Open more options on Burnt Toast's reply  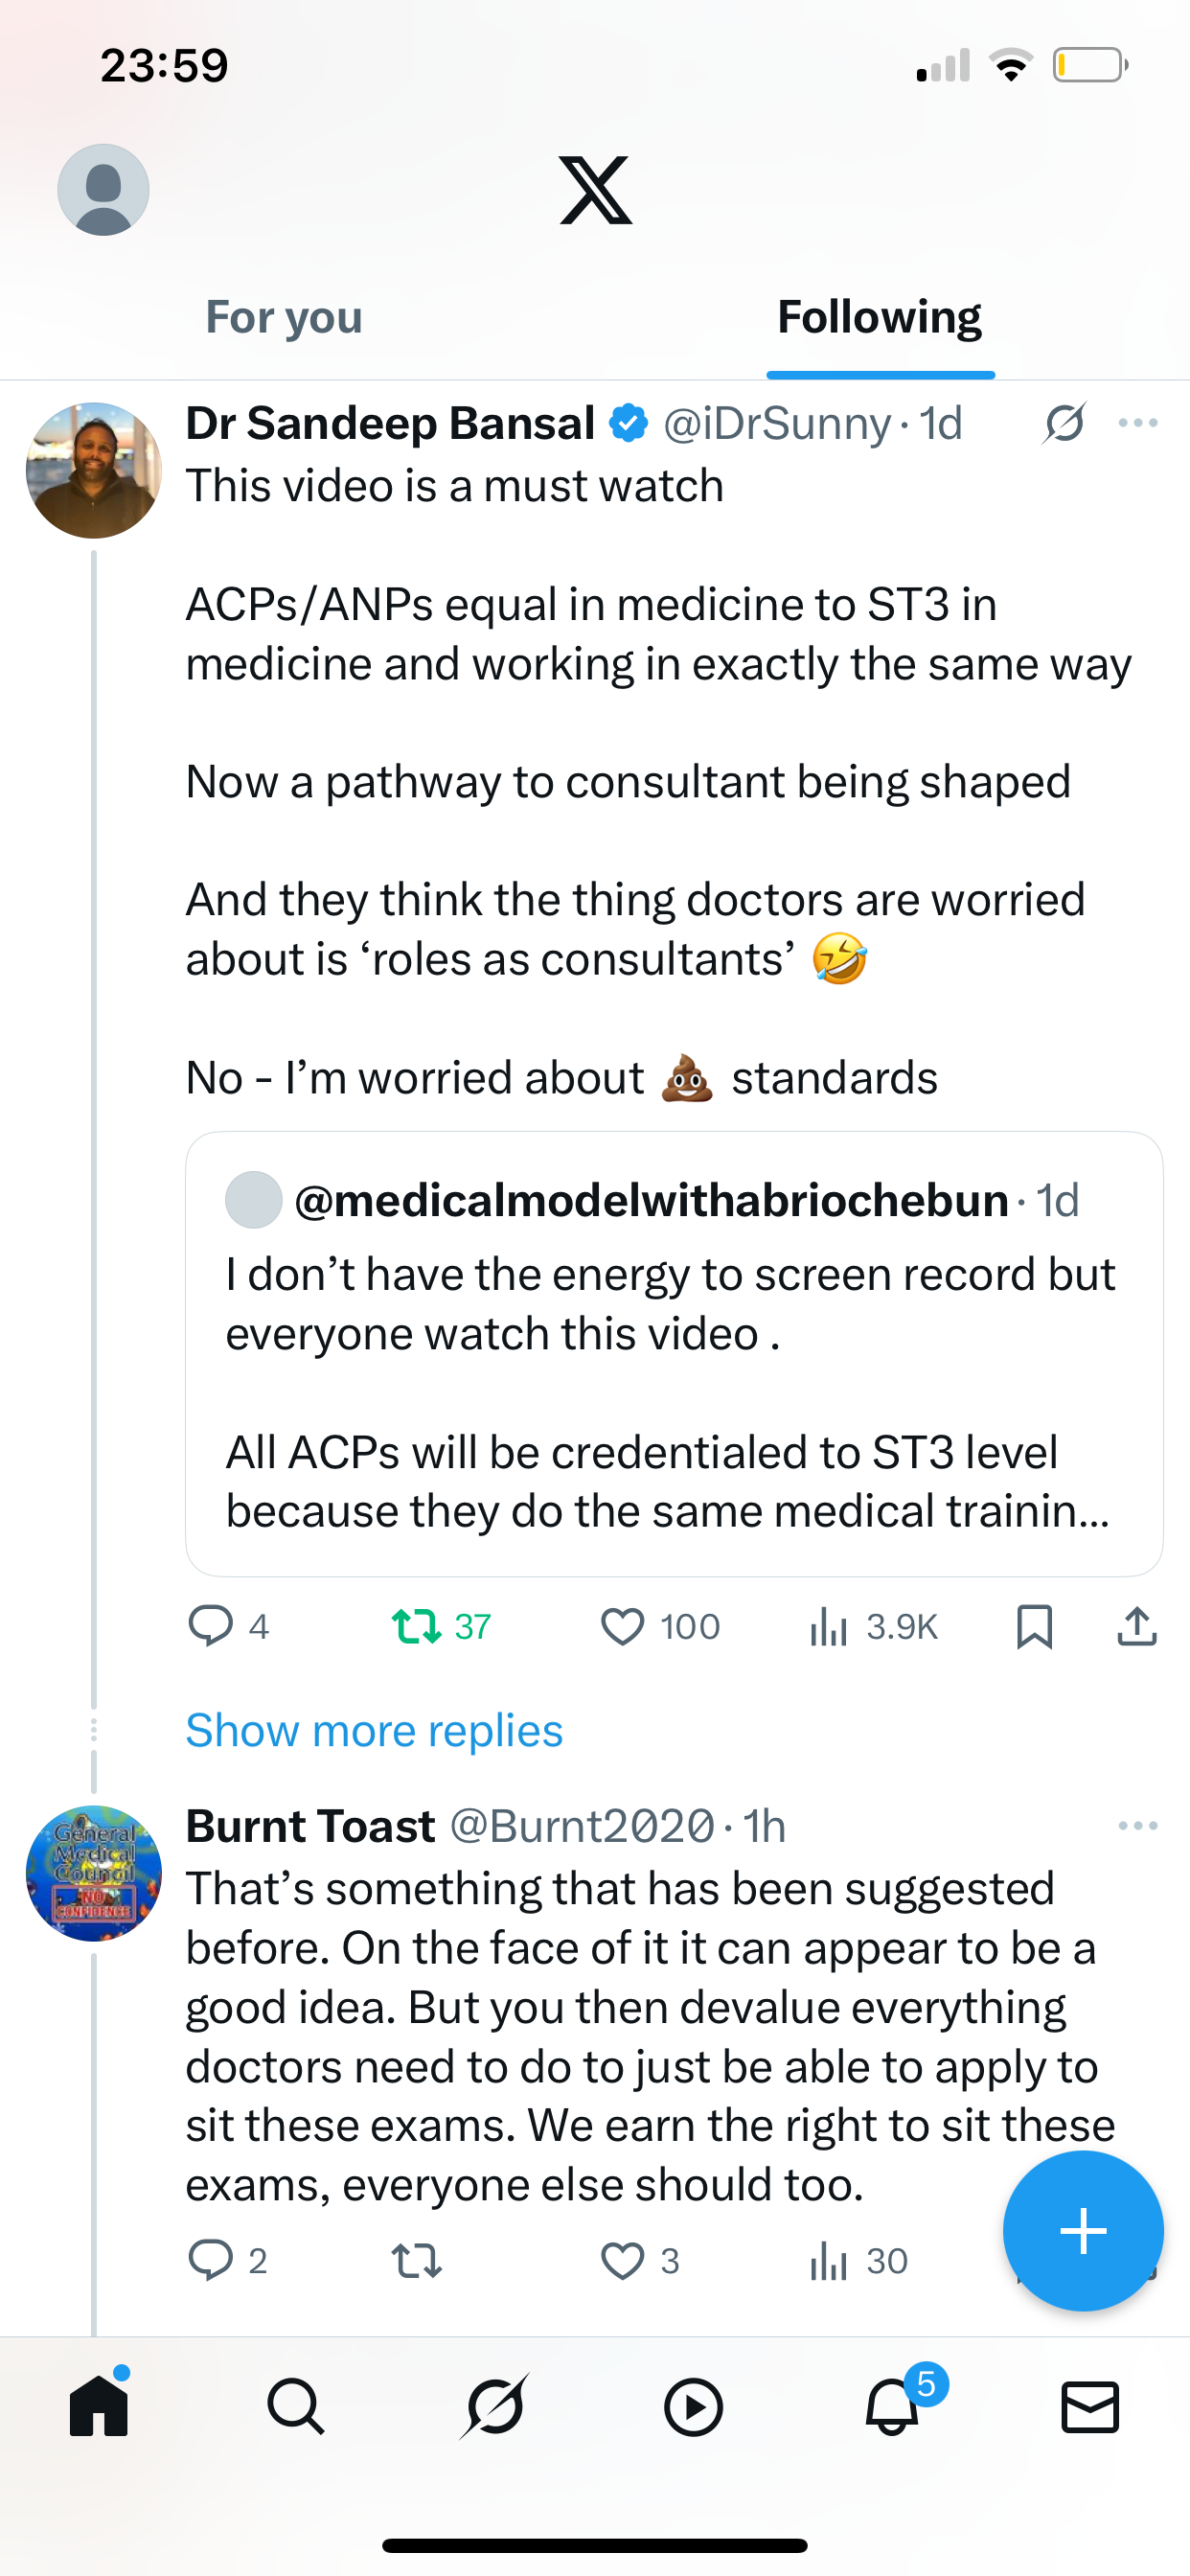pyautogui.click(x=1138, y=1826)
